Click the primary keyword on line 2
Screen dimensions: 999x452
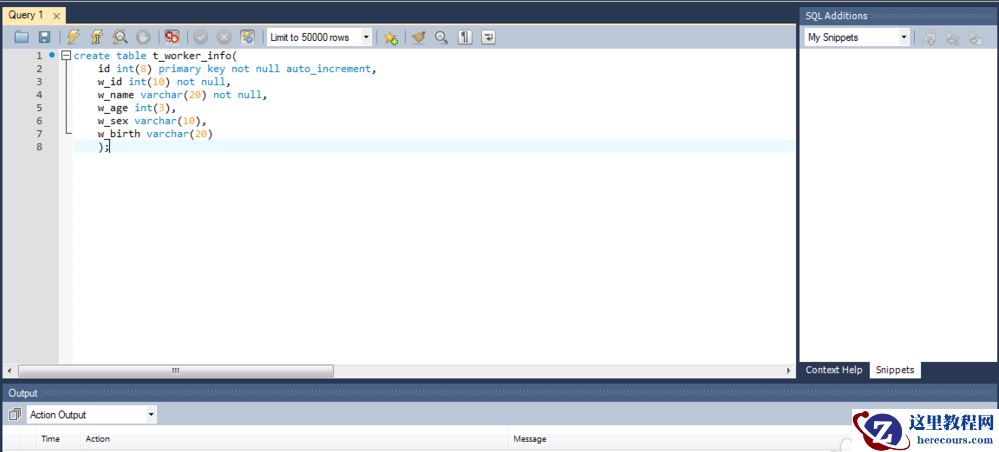click(x=180, y=69)
